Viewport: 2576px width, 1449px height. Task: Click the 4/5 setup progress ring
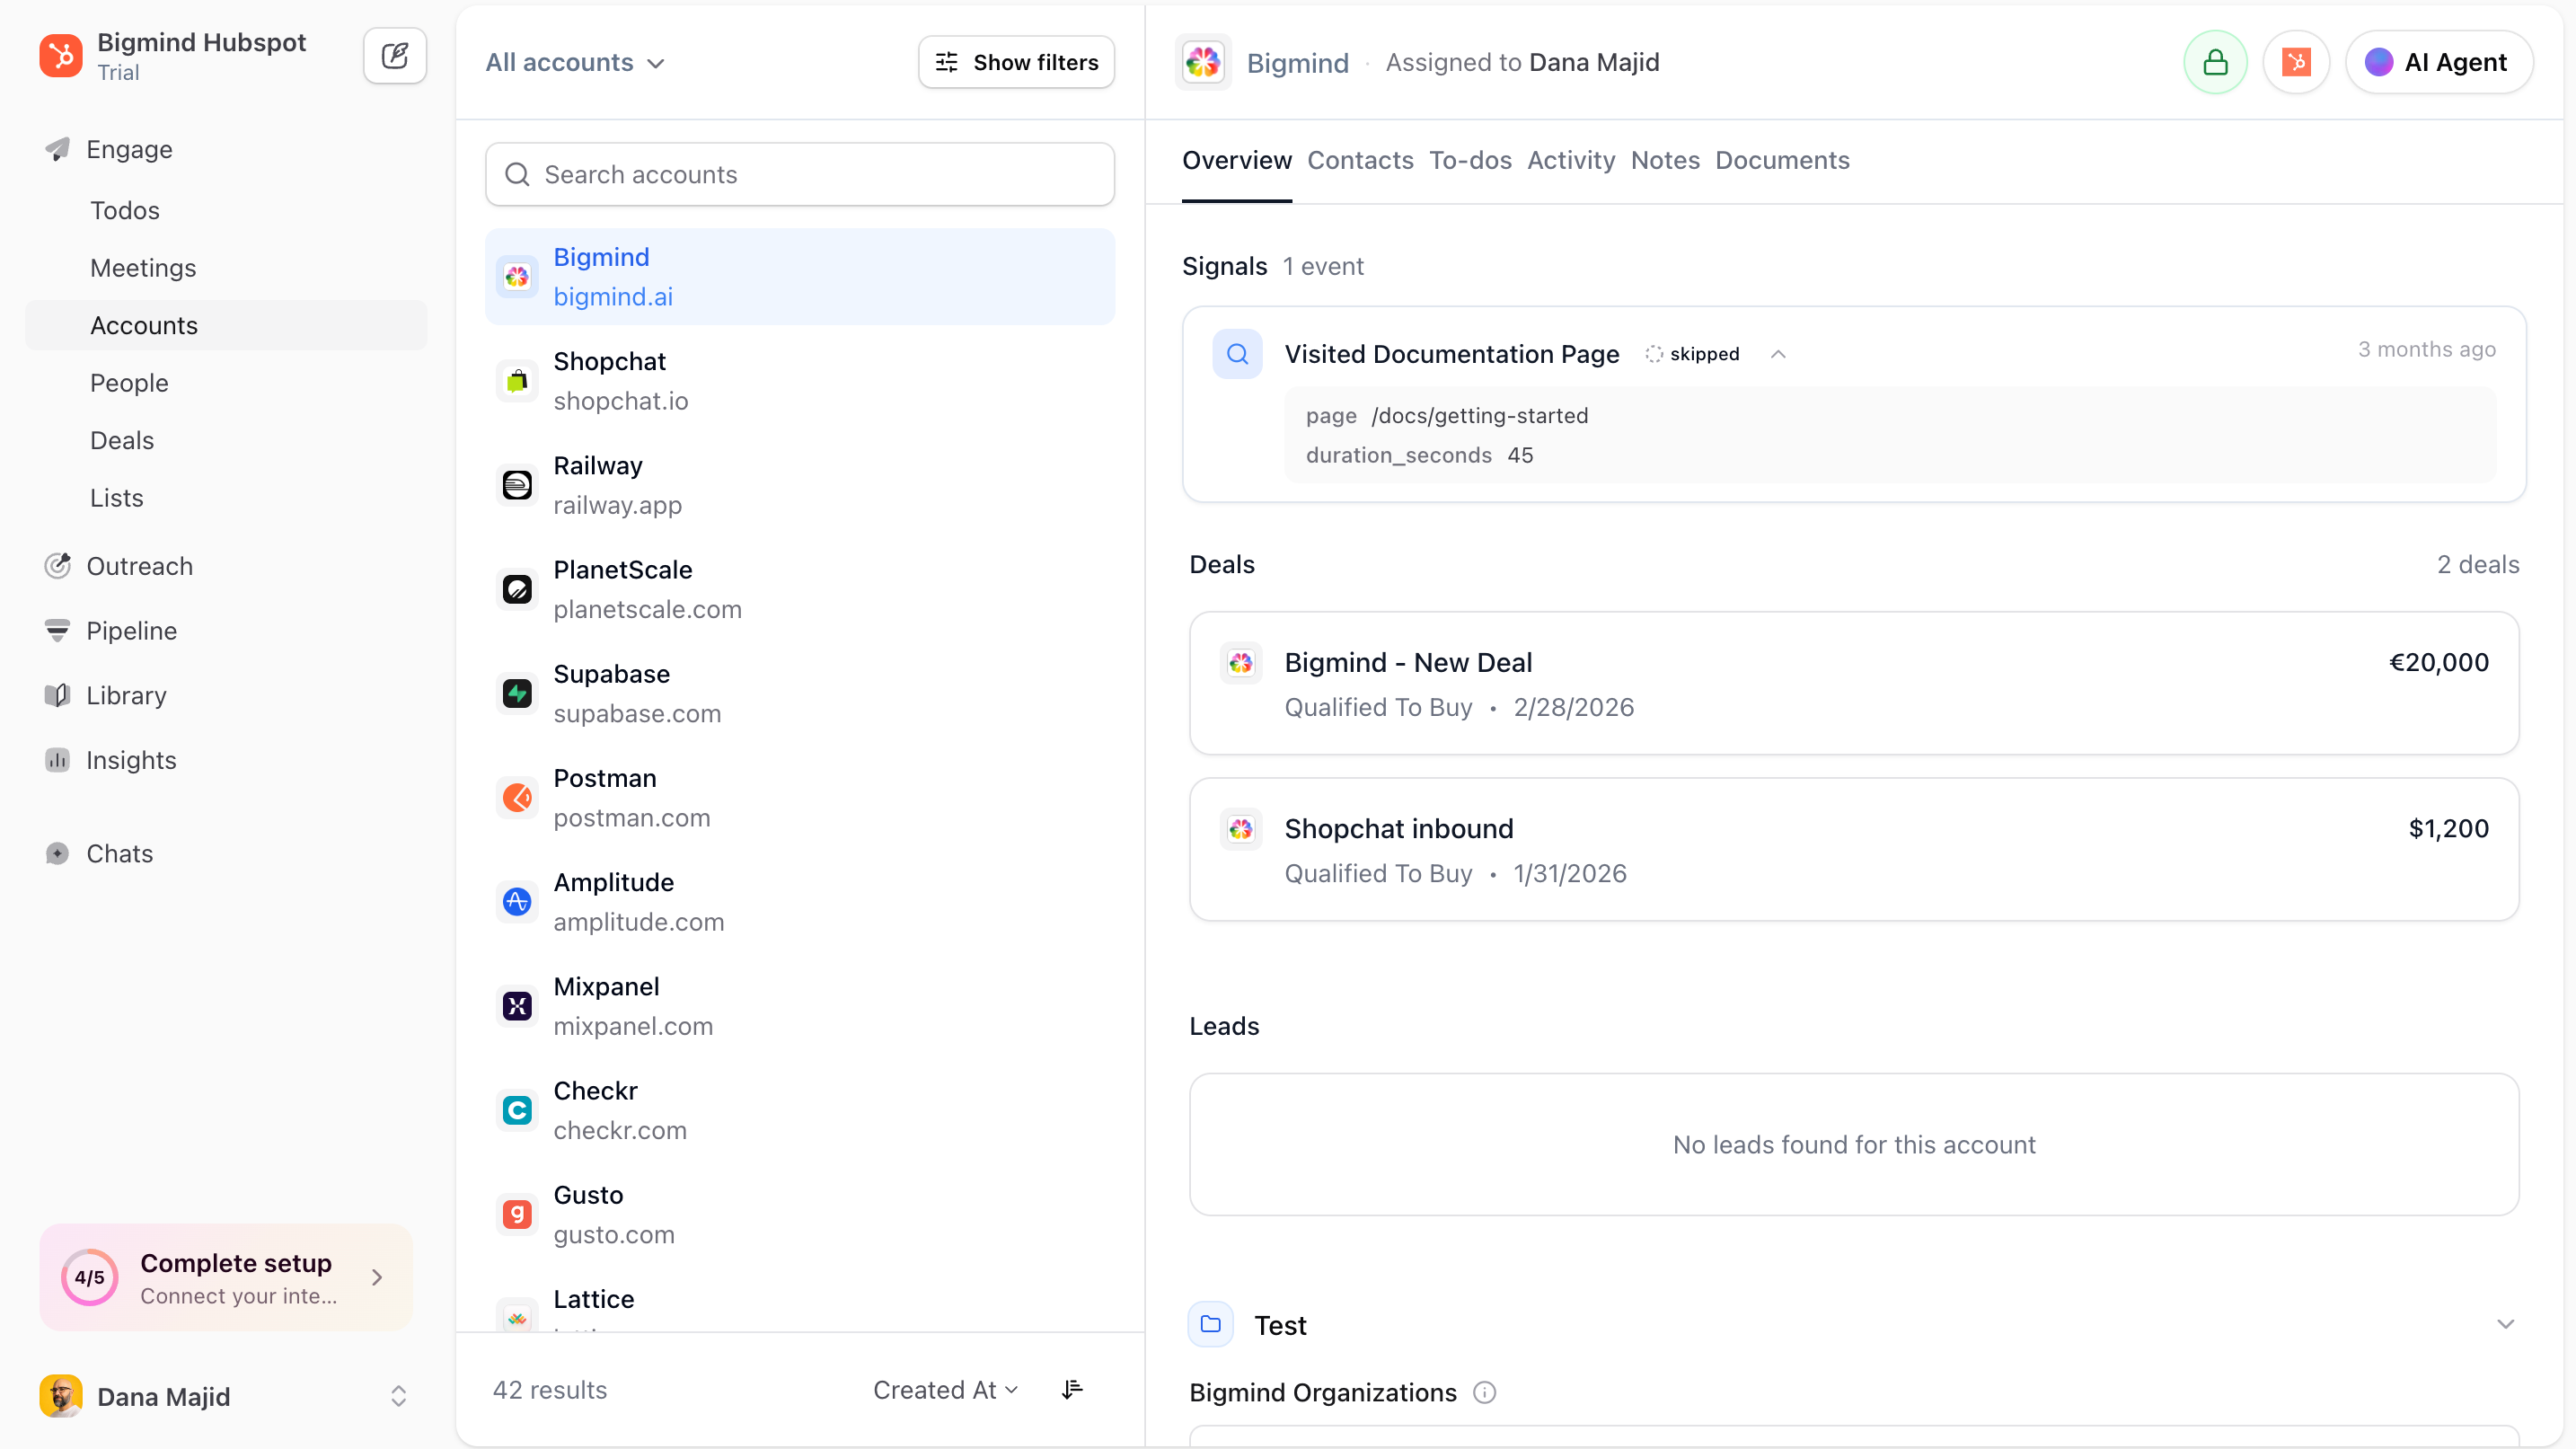[x=89, y=1277]
